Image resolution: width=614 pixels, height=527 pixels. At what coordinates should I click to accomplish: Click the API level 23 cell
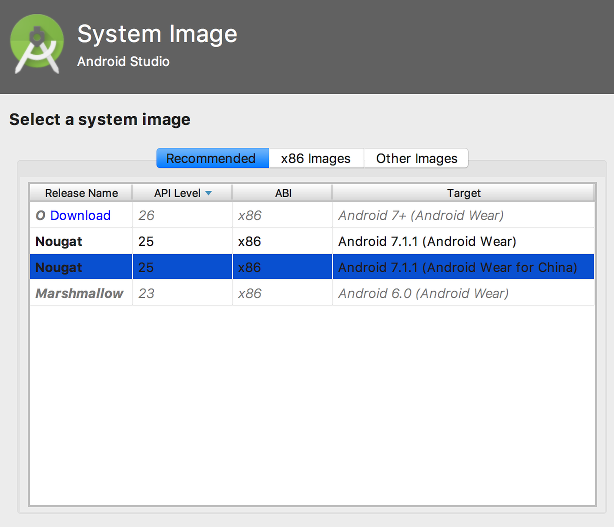pos(182,293)
